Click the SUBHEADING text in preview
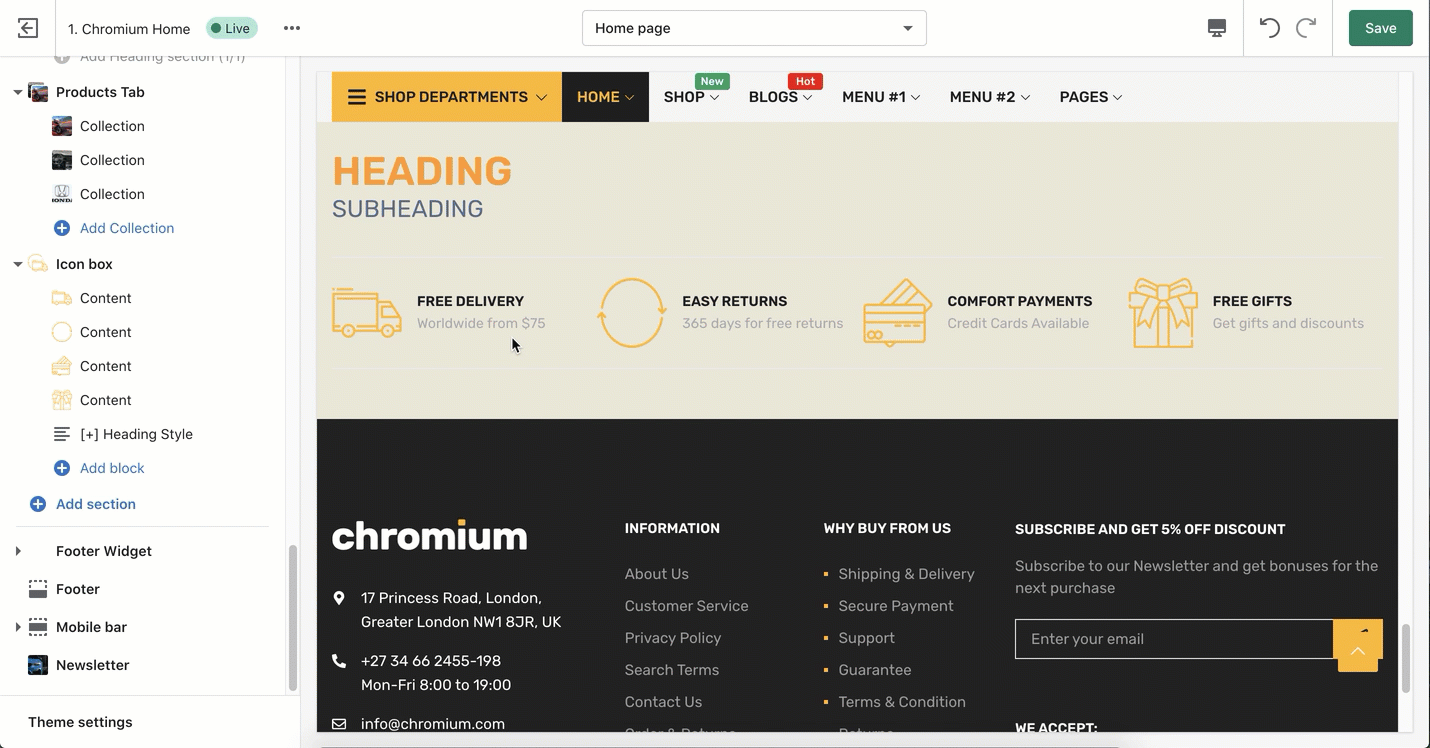 (x=408, y=209)
